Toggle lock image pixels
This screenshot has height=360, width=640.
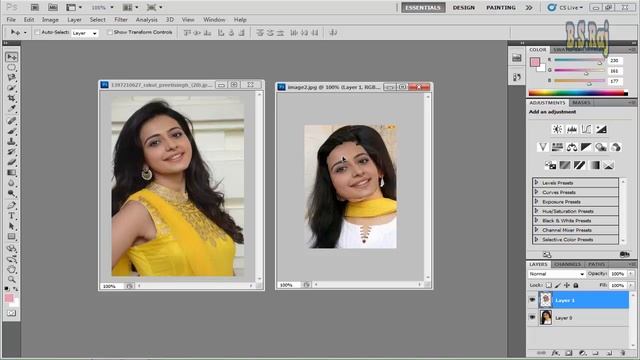(558, 285)
